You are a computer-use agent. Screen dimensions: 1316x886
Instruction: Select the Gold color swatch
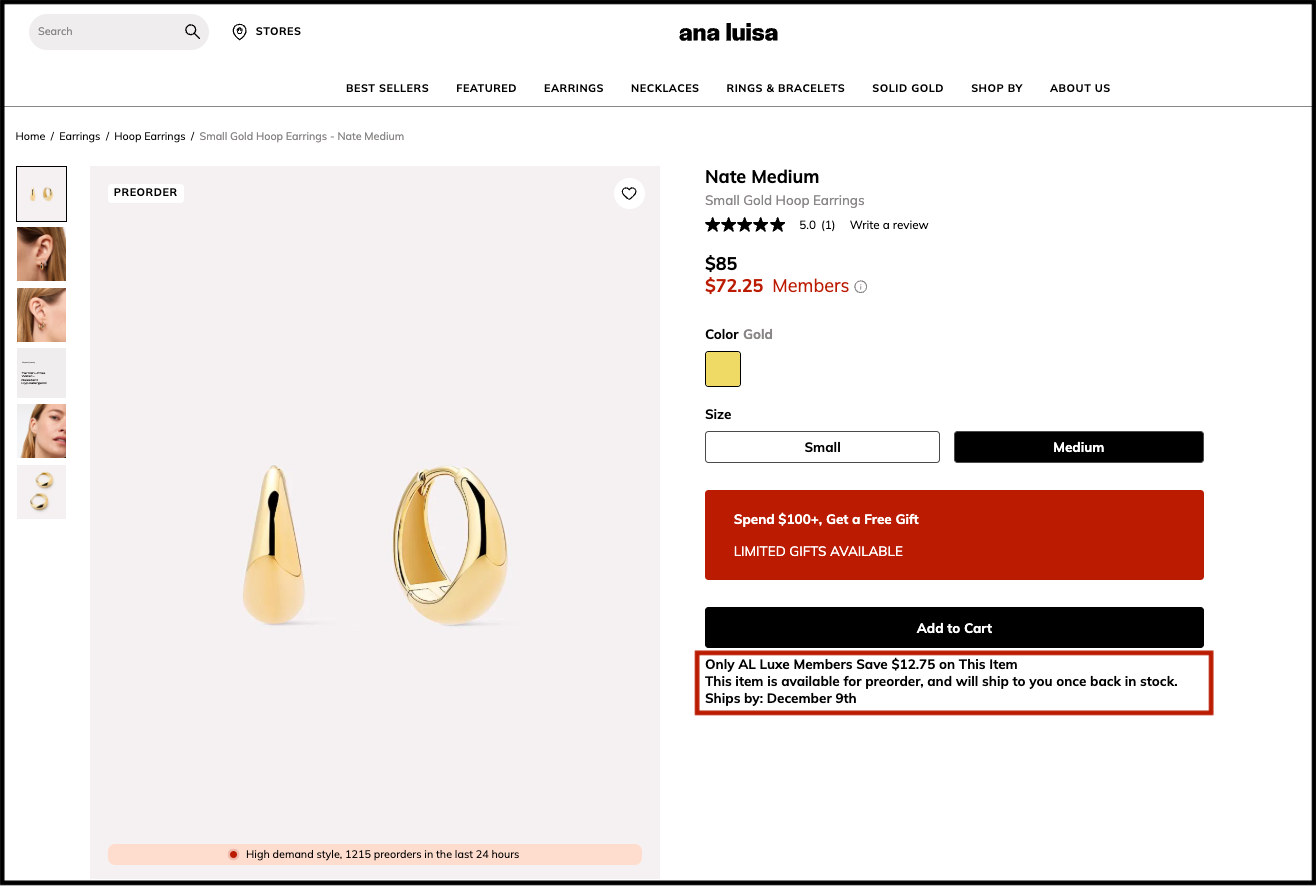723,369
